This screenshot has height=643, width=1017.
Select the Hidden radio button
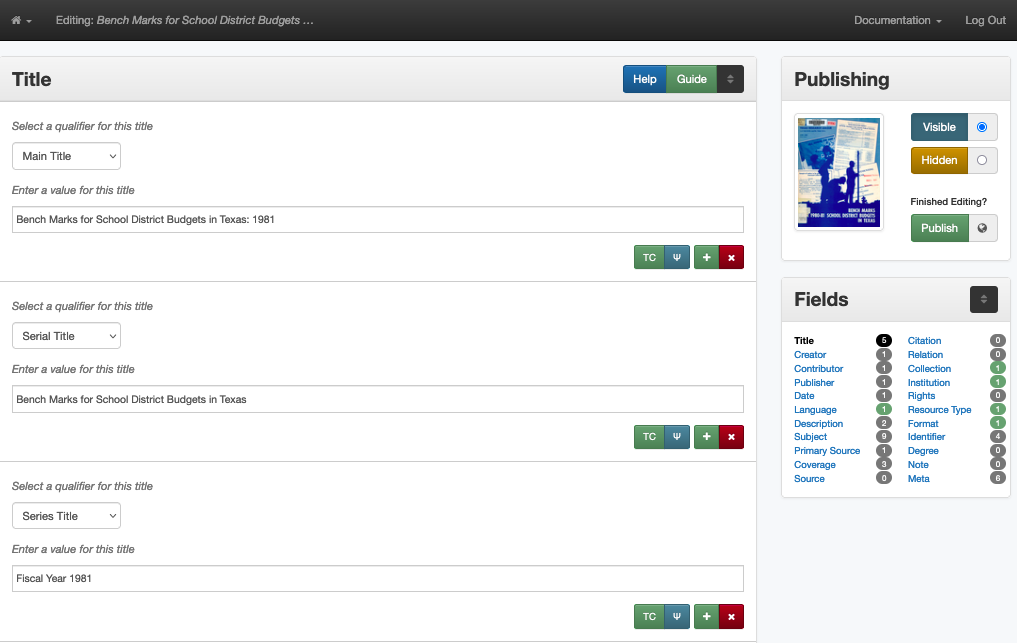coord(982,160)
